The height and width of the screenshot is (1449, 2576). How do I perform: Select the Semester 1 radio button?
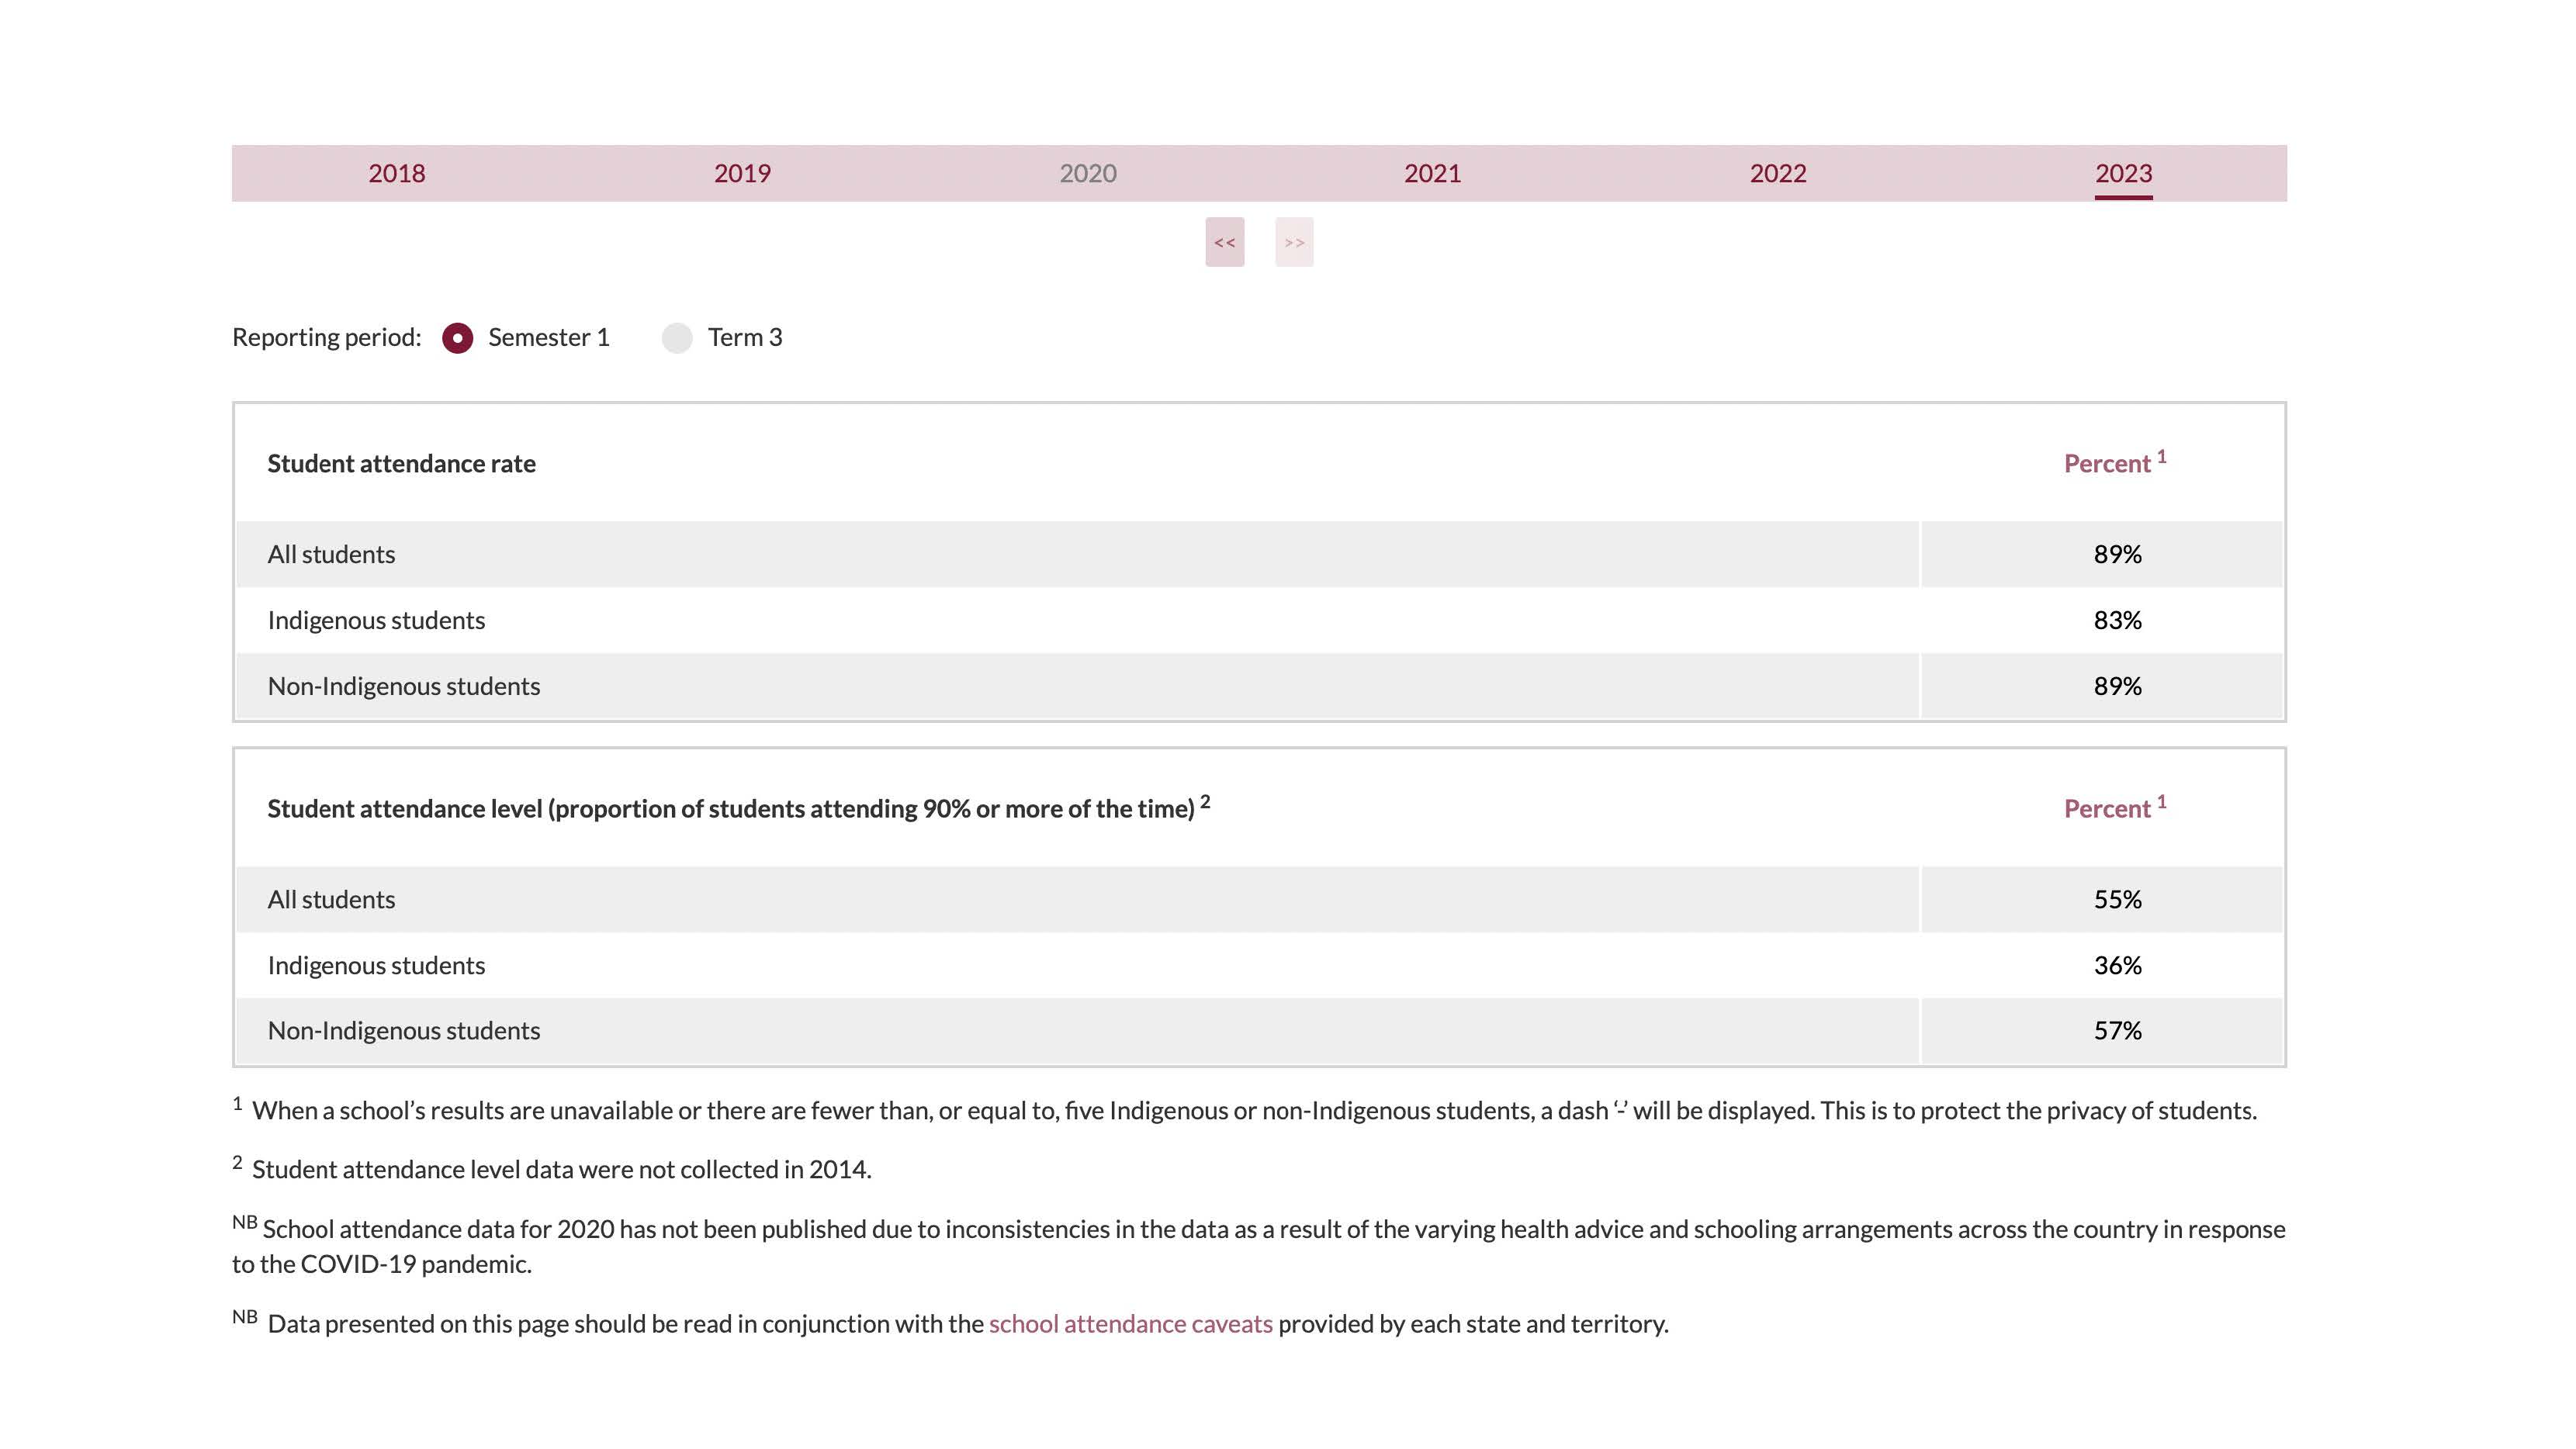click(457, 338)
